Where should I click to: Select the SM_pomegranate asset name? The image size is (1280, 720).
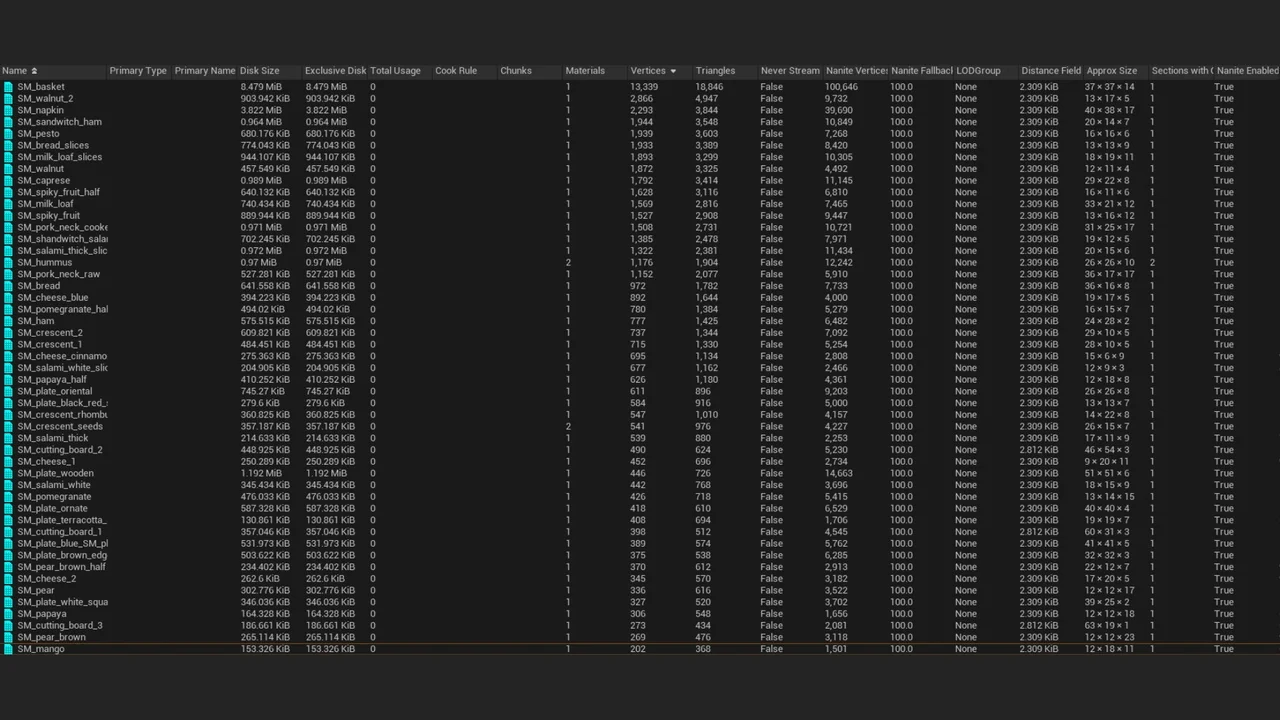click(54, 497)
